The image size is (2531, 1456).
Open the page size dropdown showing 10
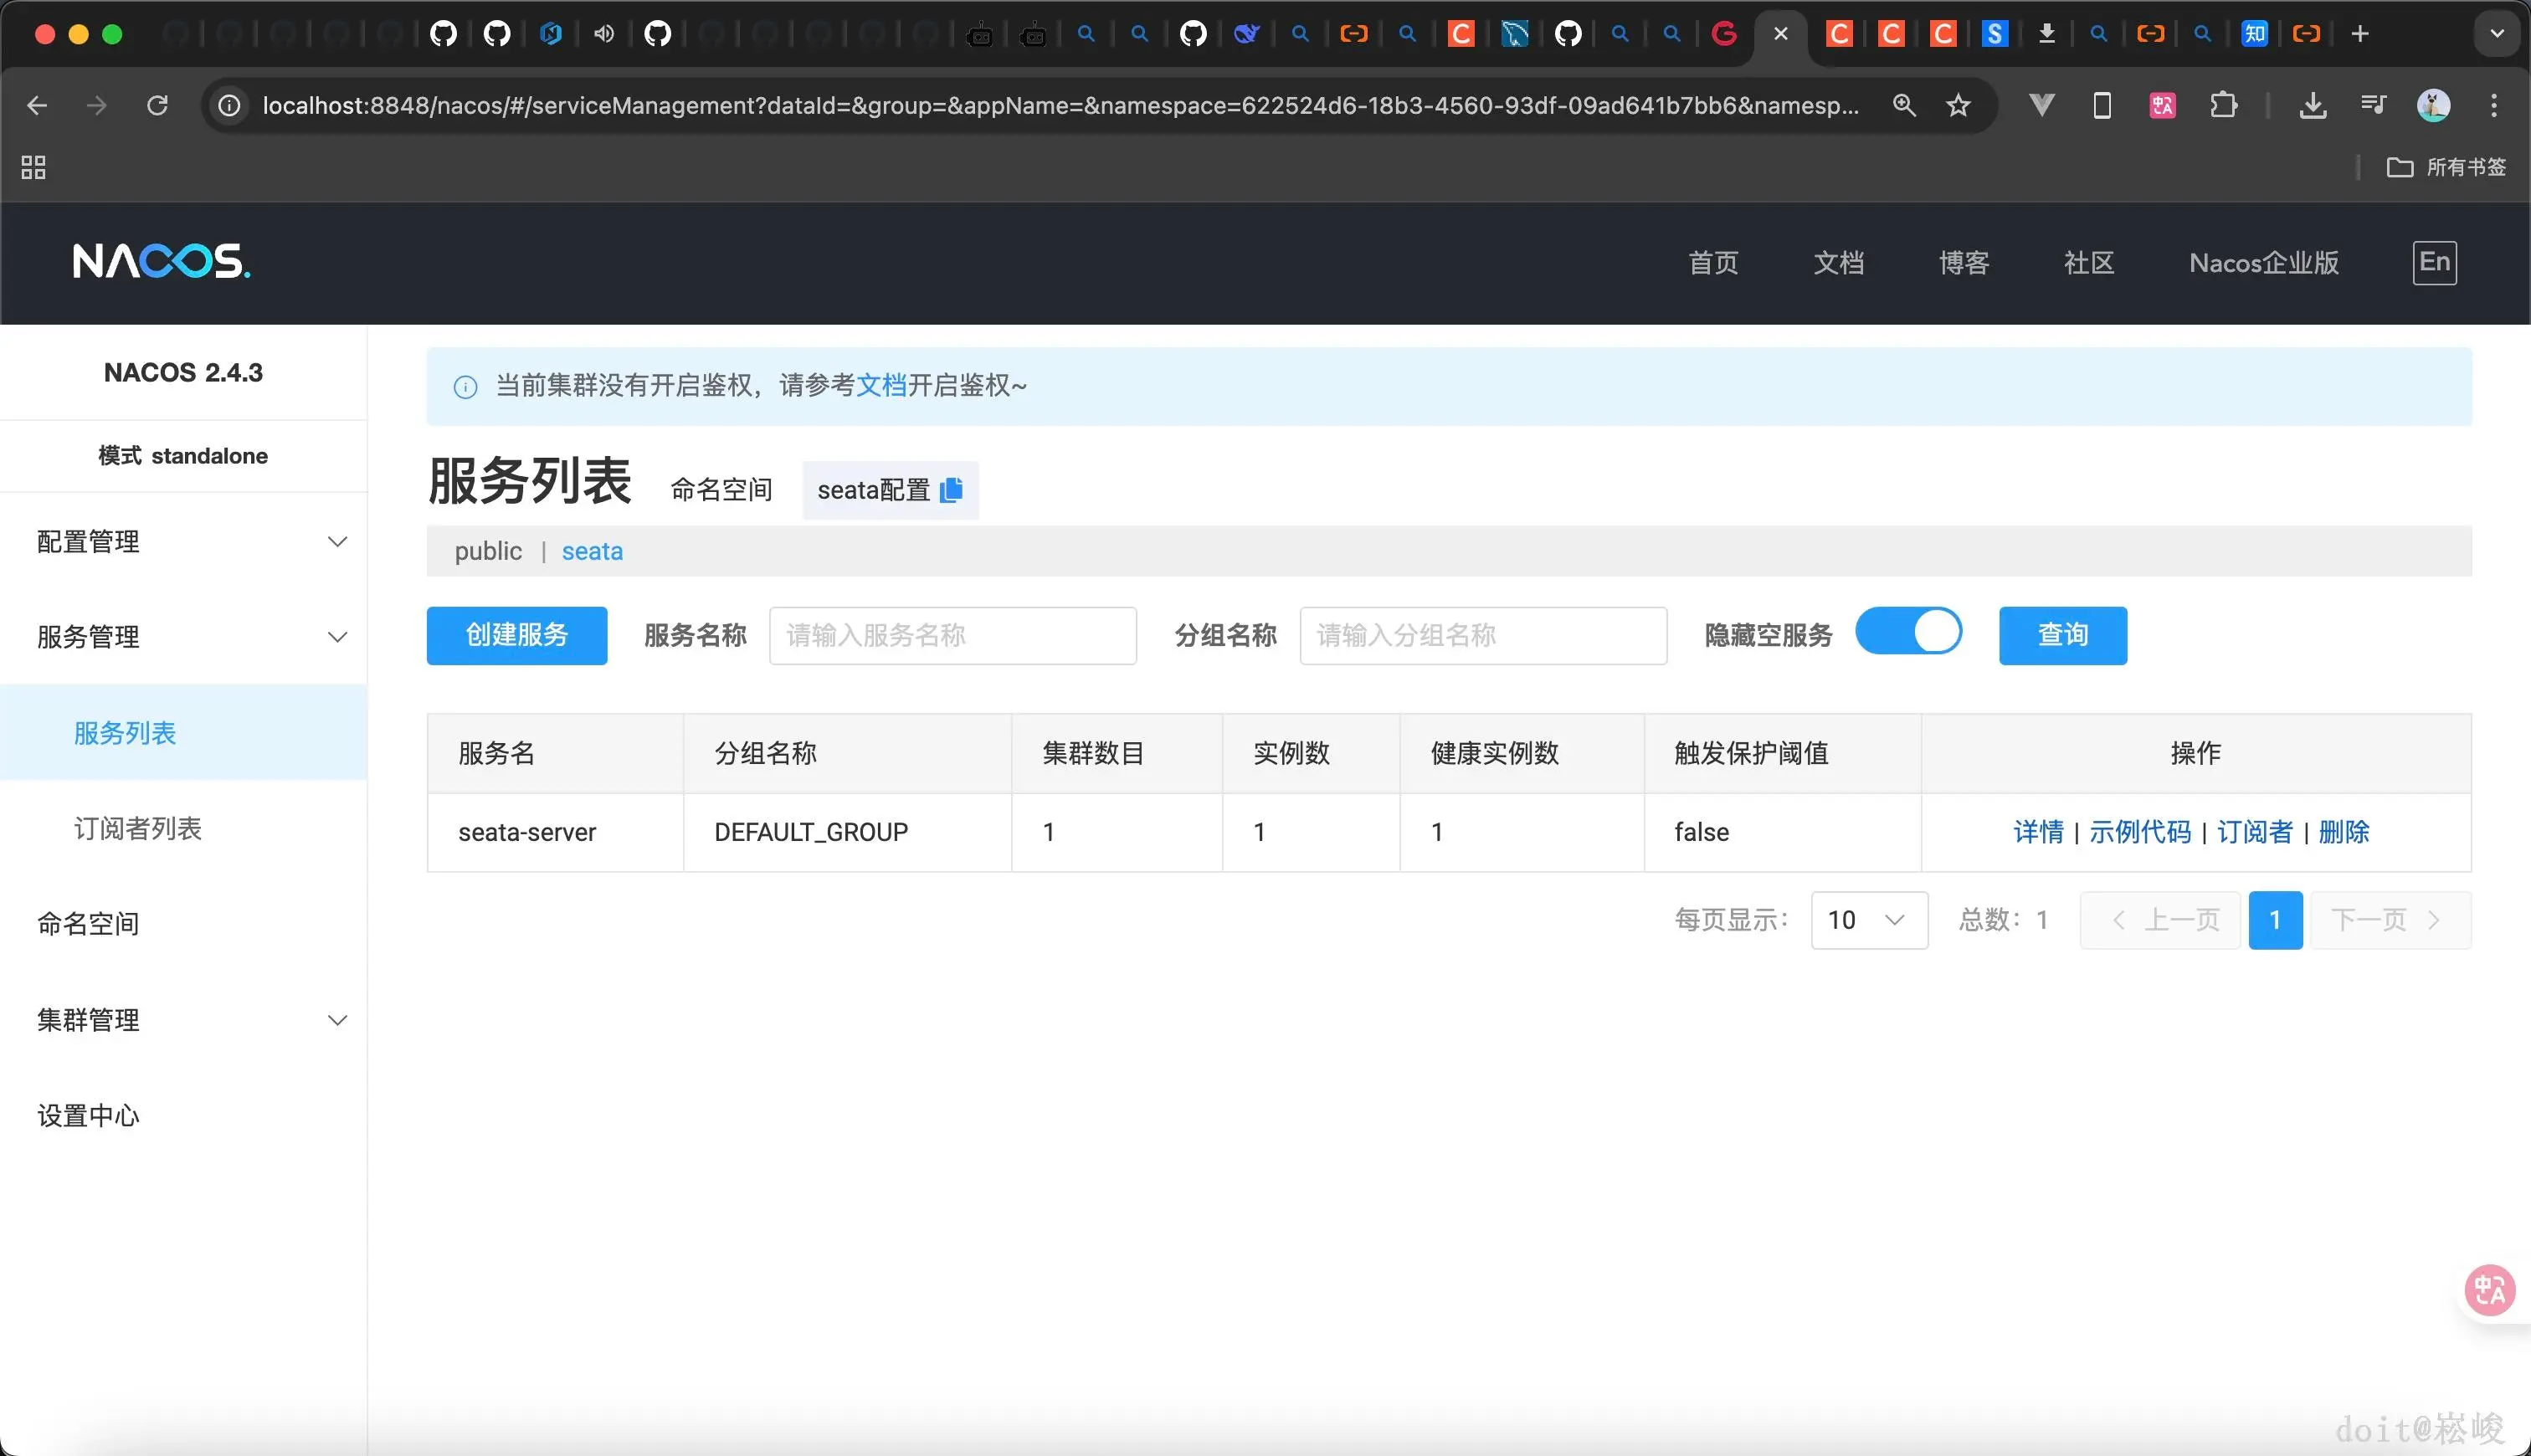click(1868, 919)
